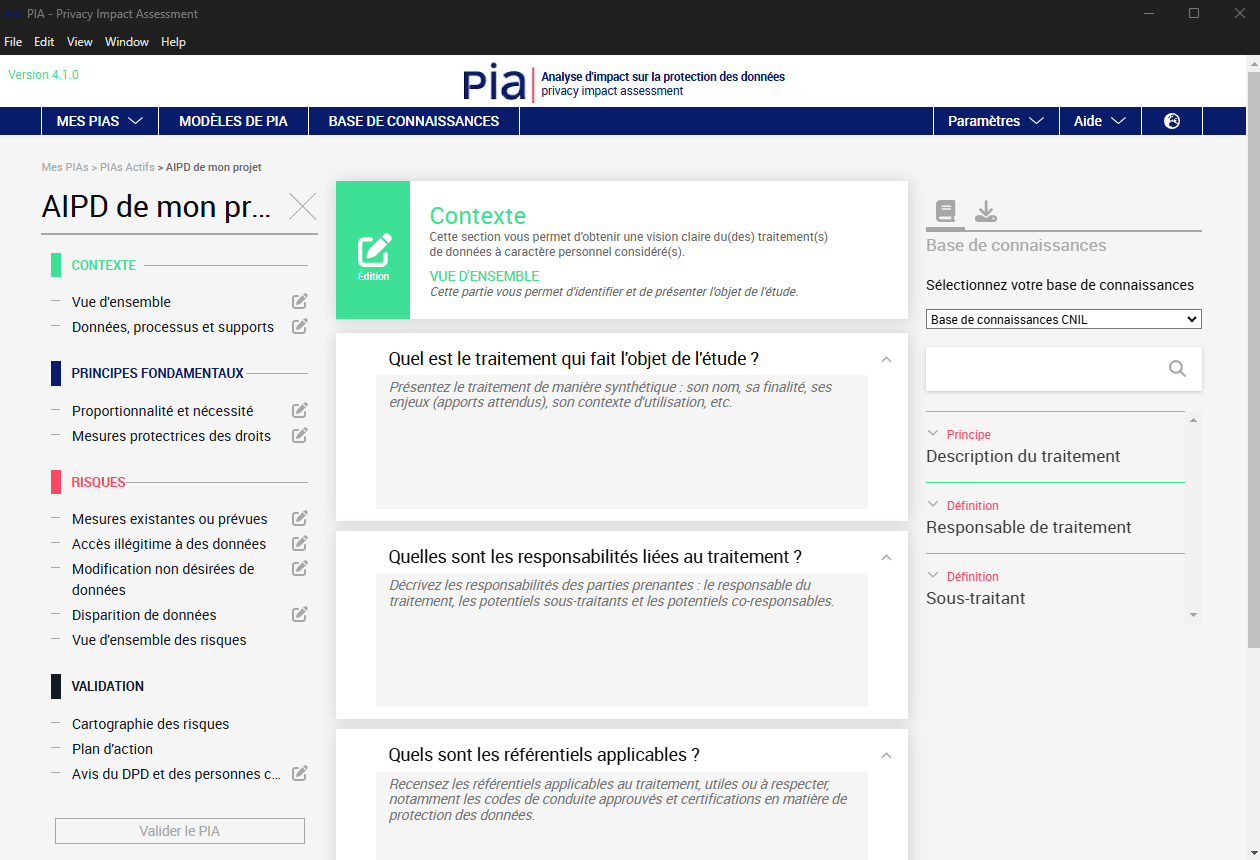The width and height of the screenshot is (1260, 860).
Task: Click the PRINCIPES FONDAMENTAUX section heading
Action: click(x=158, y=373)
